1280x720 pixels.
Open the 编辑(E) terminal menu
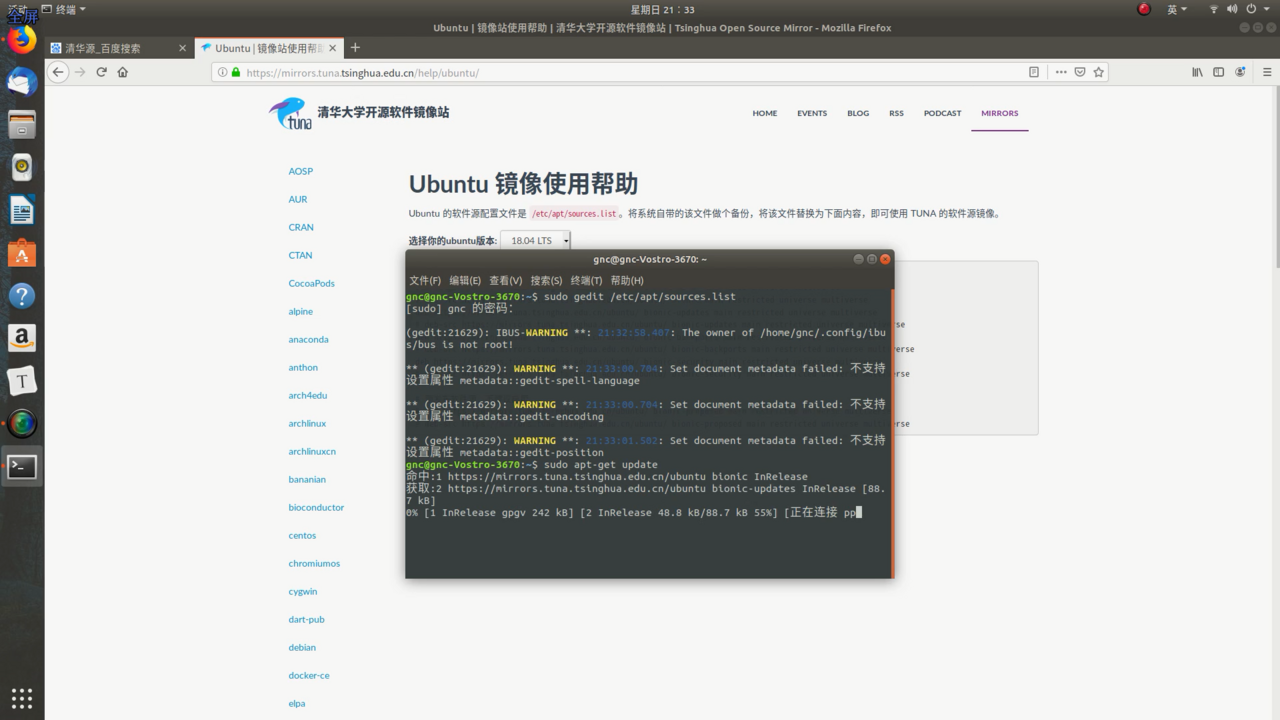click(x=465, y=281)
